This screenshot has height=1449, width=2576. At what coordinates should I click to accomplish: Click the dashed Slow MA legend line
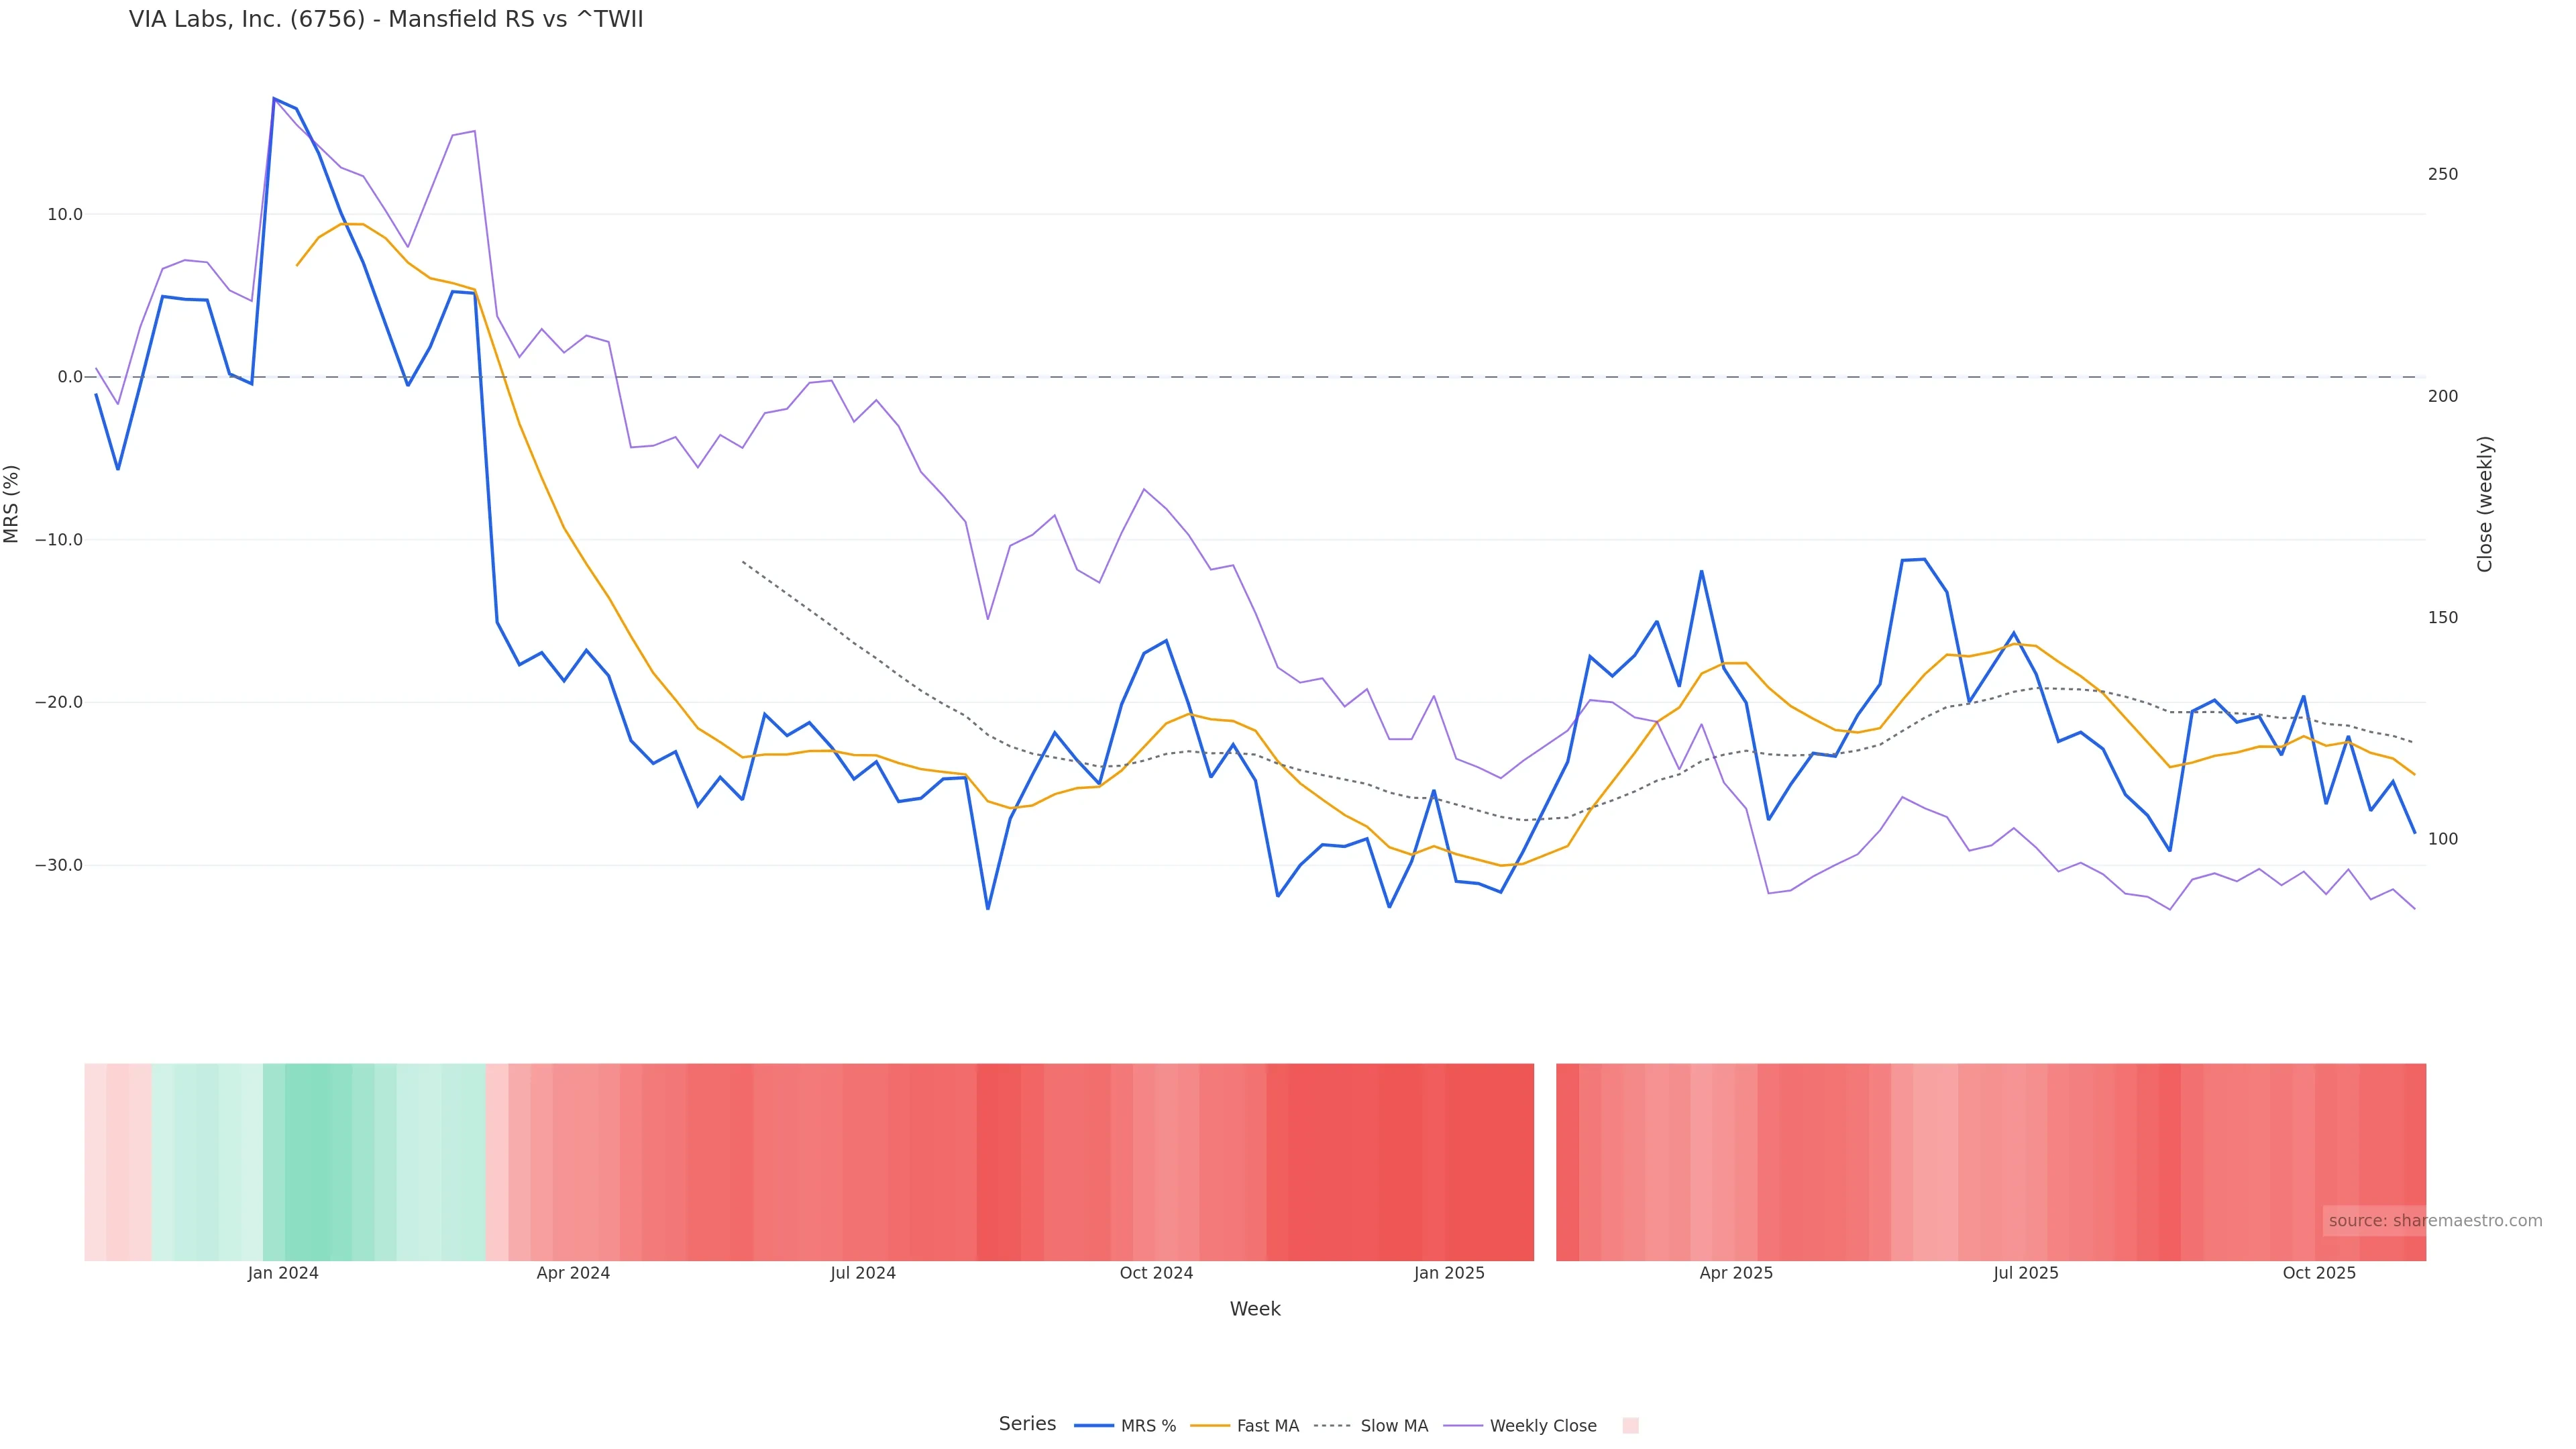click(1333, 1426)
